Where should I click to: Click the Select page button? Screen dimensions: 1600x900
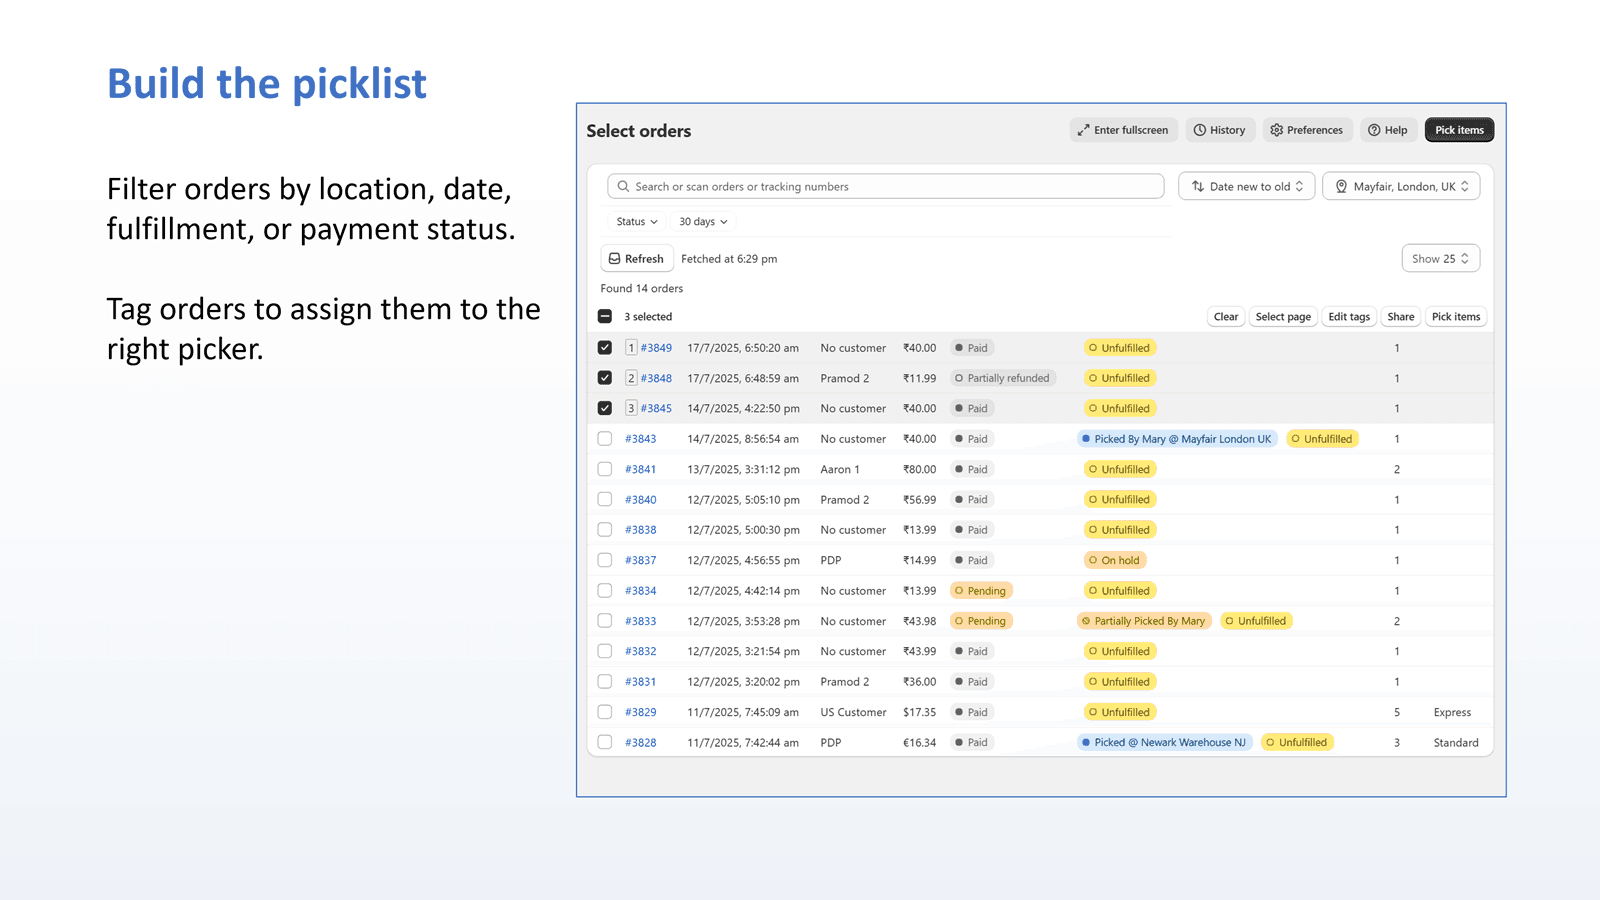coord(1283,317)
